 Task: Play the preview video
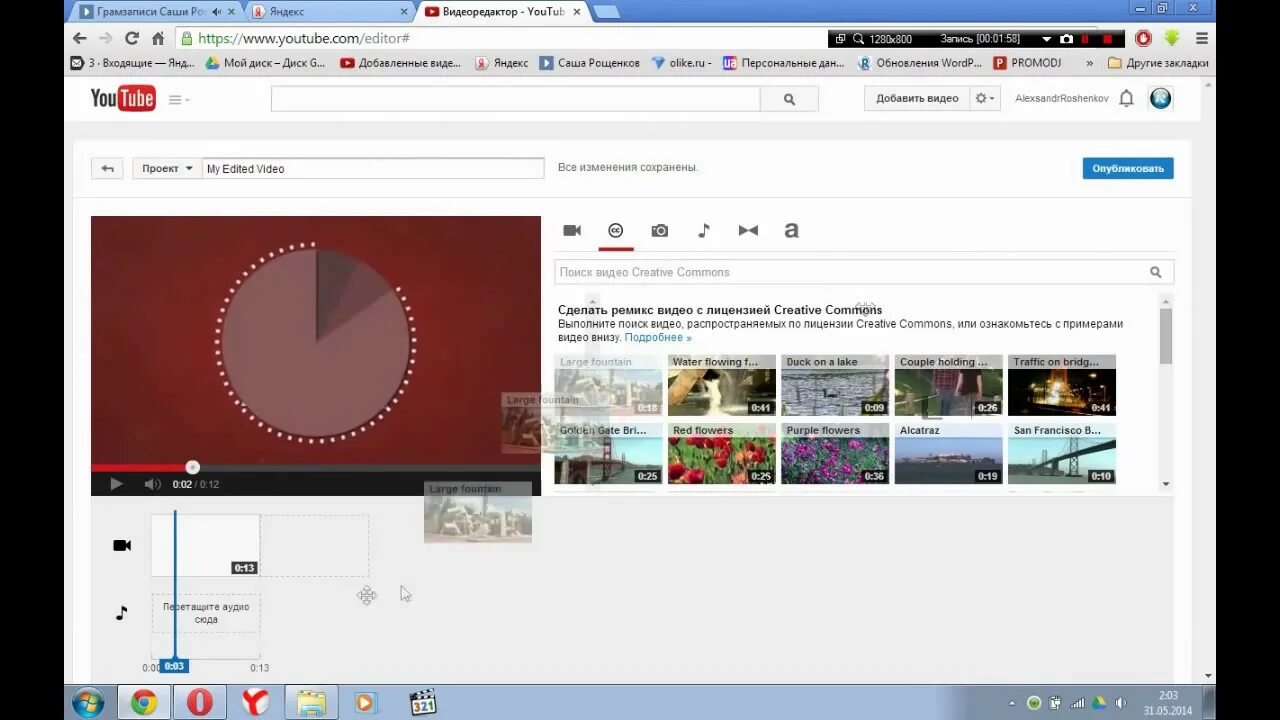(x=116, y=484)
